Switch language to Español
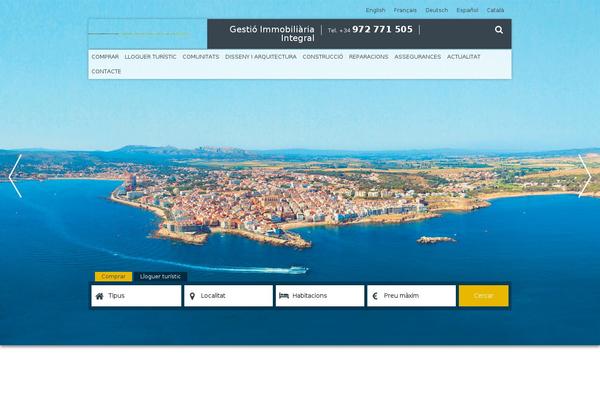 [467, 10]
